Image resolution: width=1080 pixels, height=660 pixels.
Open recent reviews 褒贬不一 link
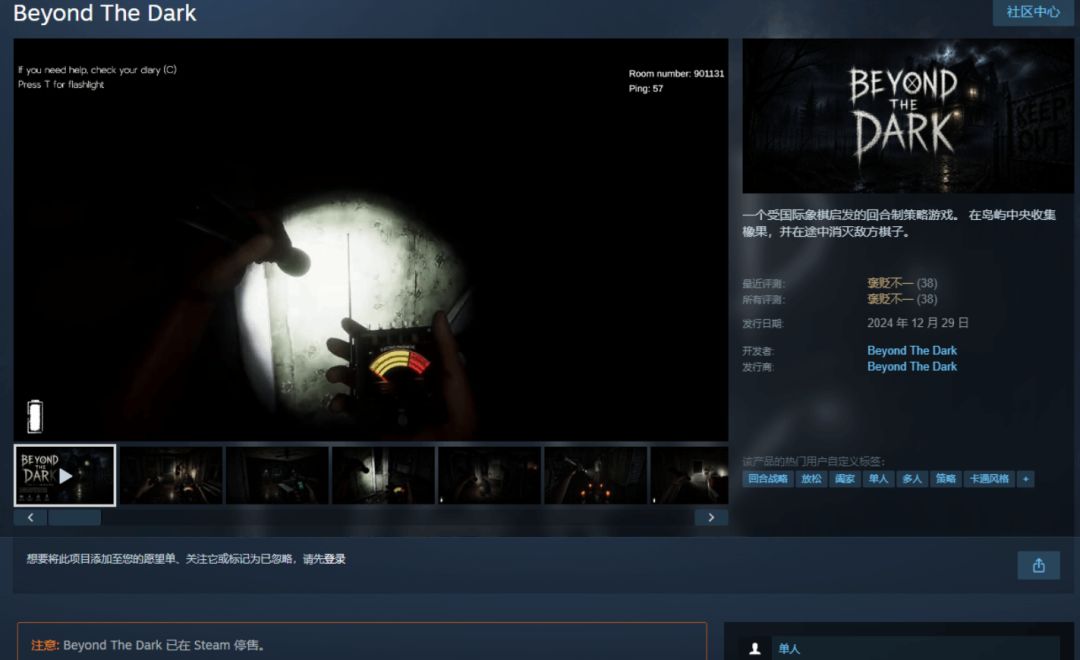pyautogui.click(x=890, y=283)
